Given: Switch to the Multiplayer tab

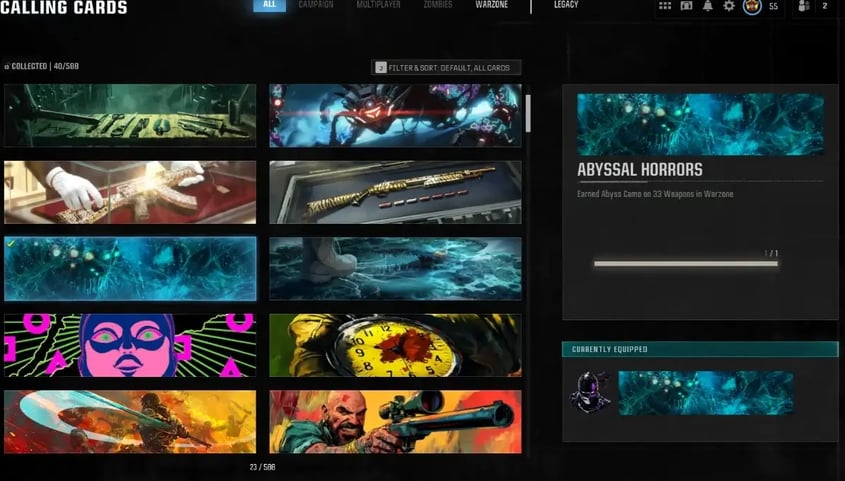Looking at the screenshot, I should click(x=378, y=5).
